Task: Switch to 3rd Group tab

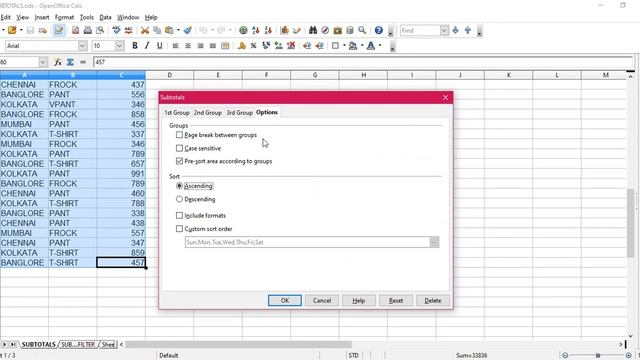Action: pyautogui.click(x=240, y=112)
